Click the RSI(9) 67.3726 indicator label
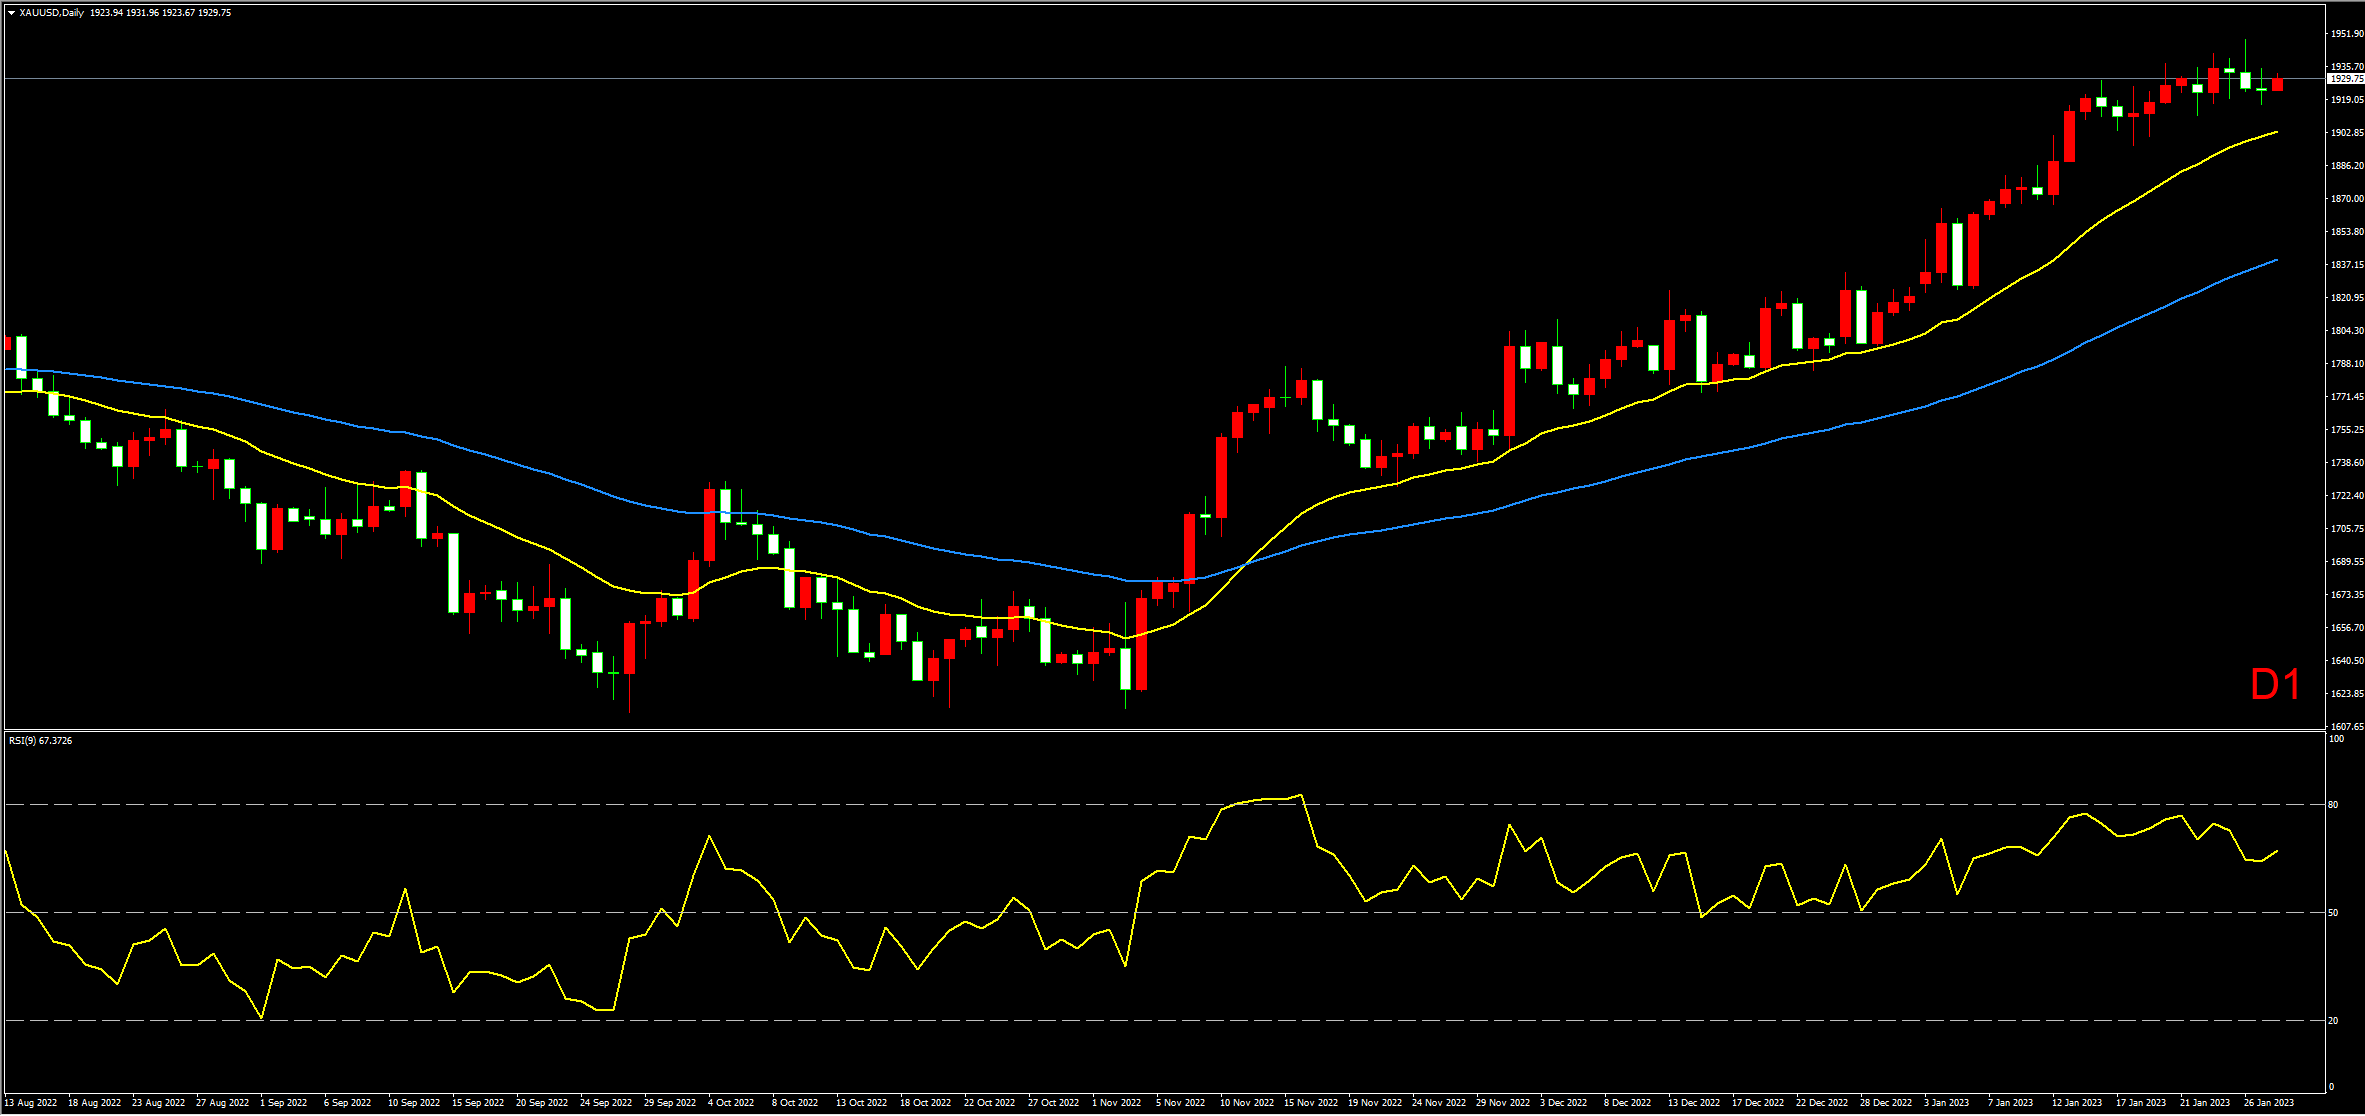Viewport: 2365px width, 1116px height. [40, 741]
